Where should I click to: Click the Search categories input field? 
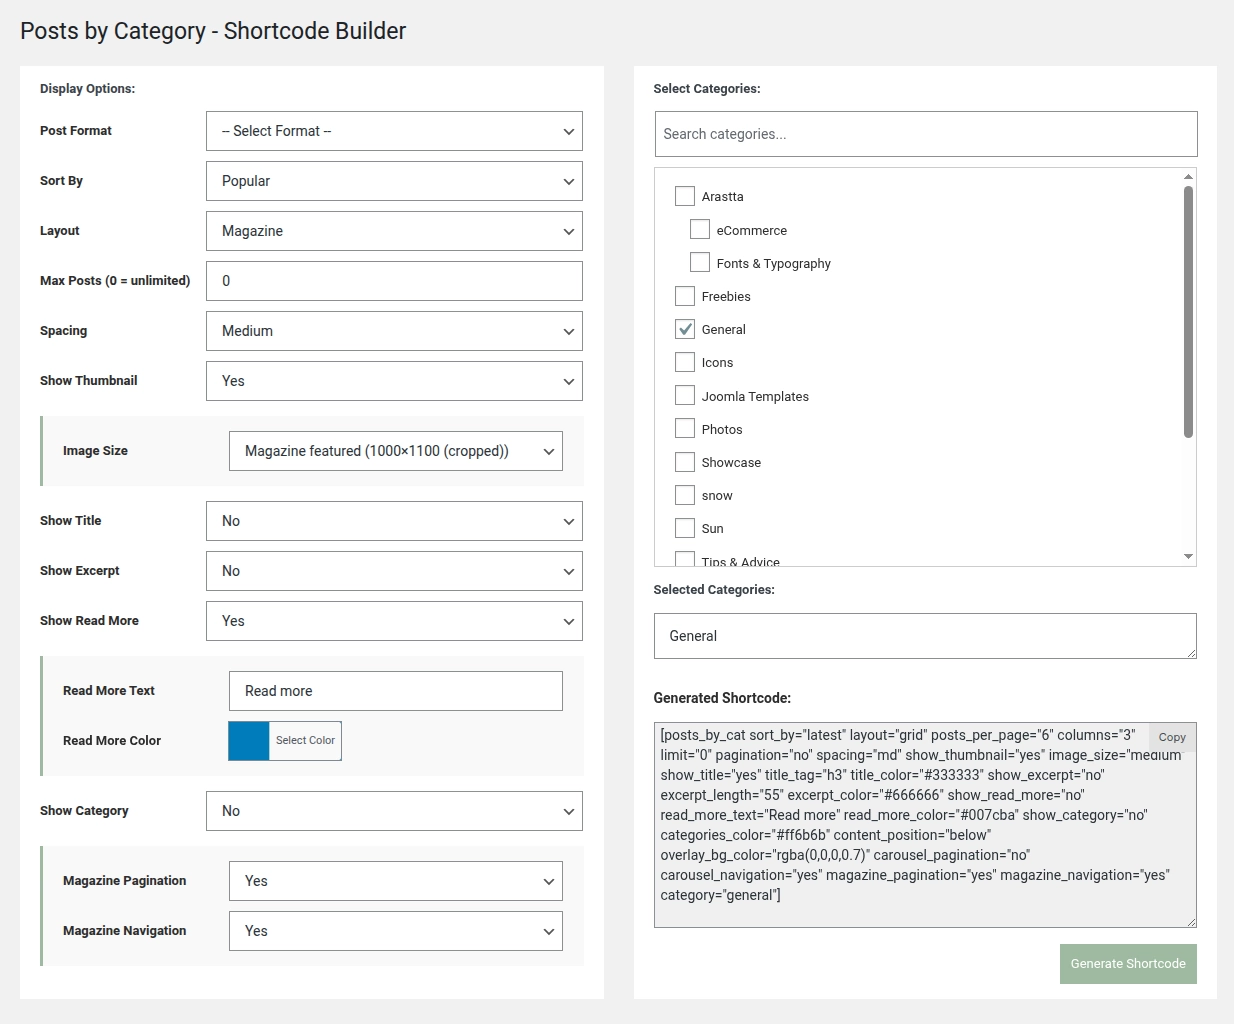point(925,134)
